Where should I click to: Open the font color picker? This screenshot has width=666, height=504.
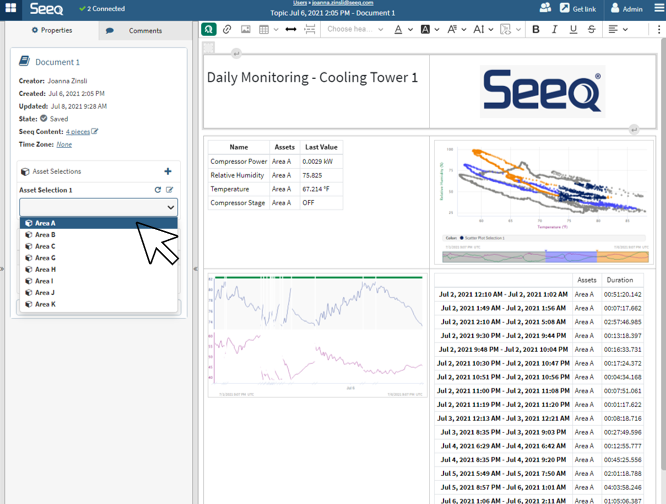click(401, 30)
